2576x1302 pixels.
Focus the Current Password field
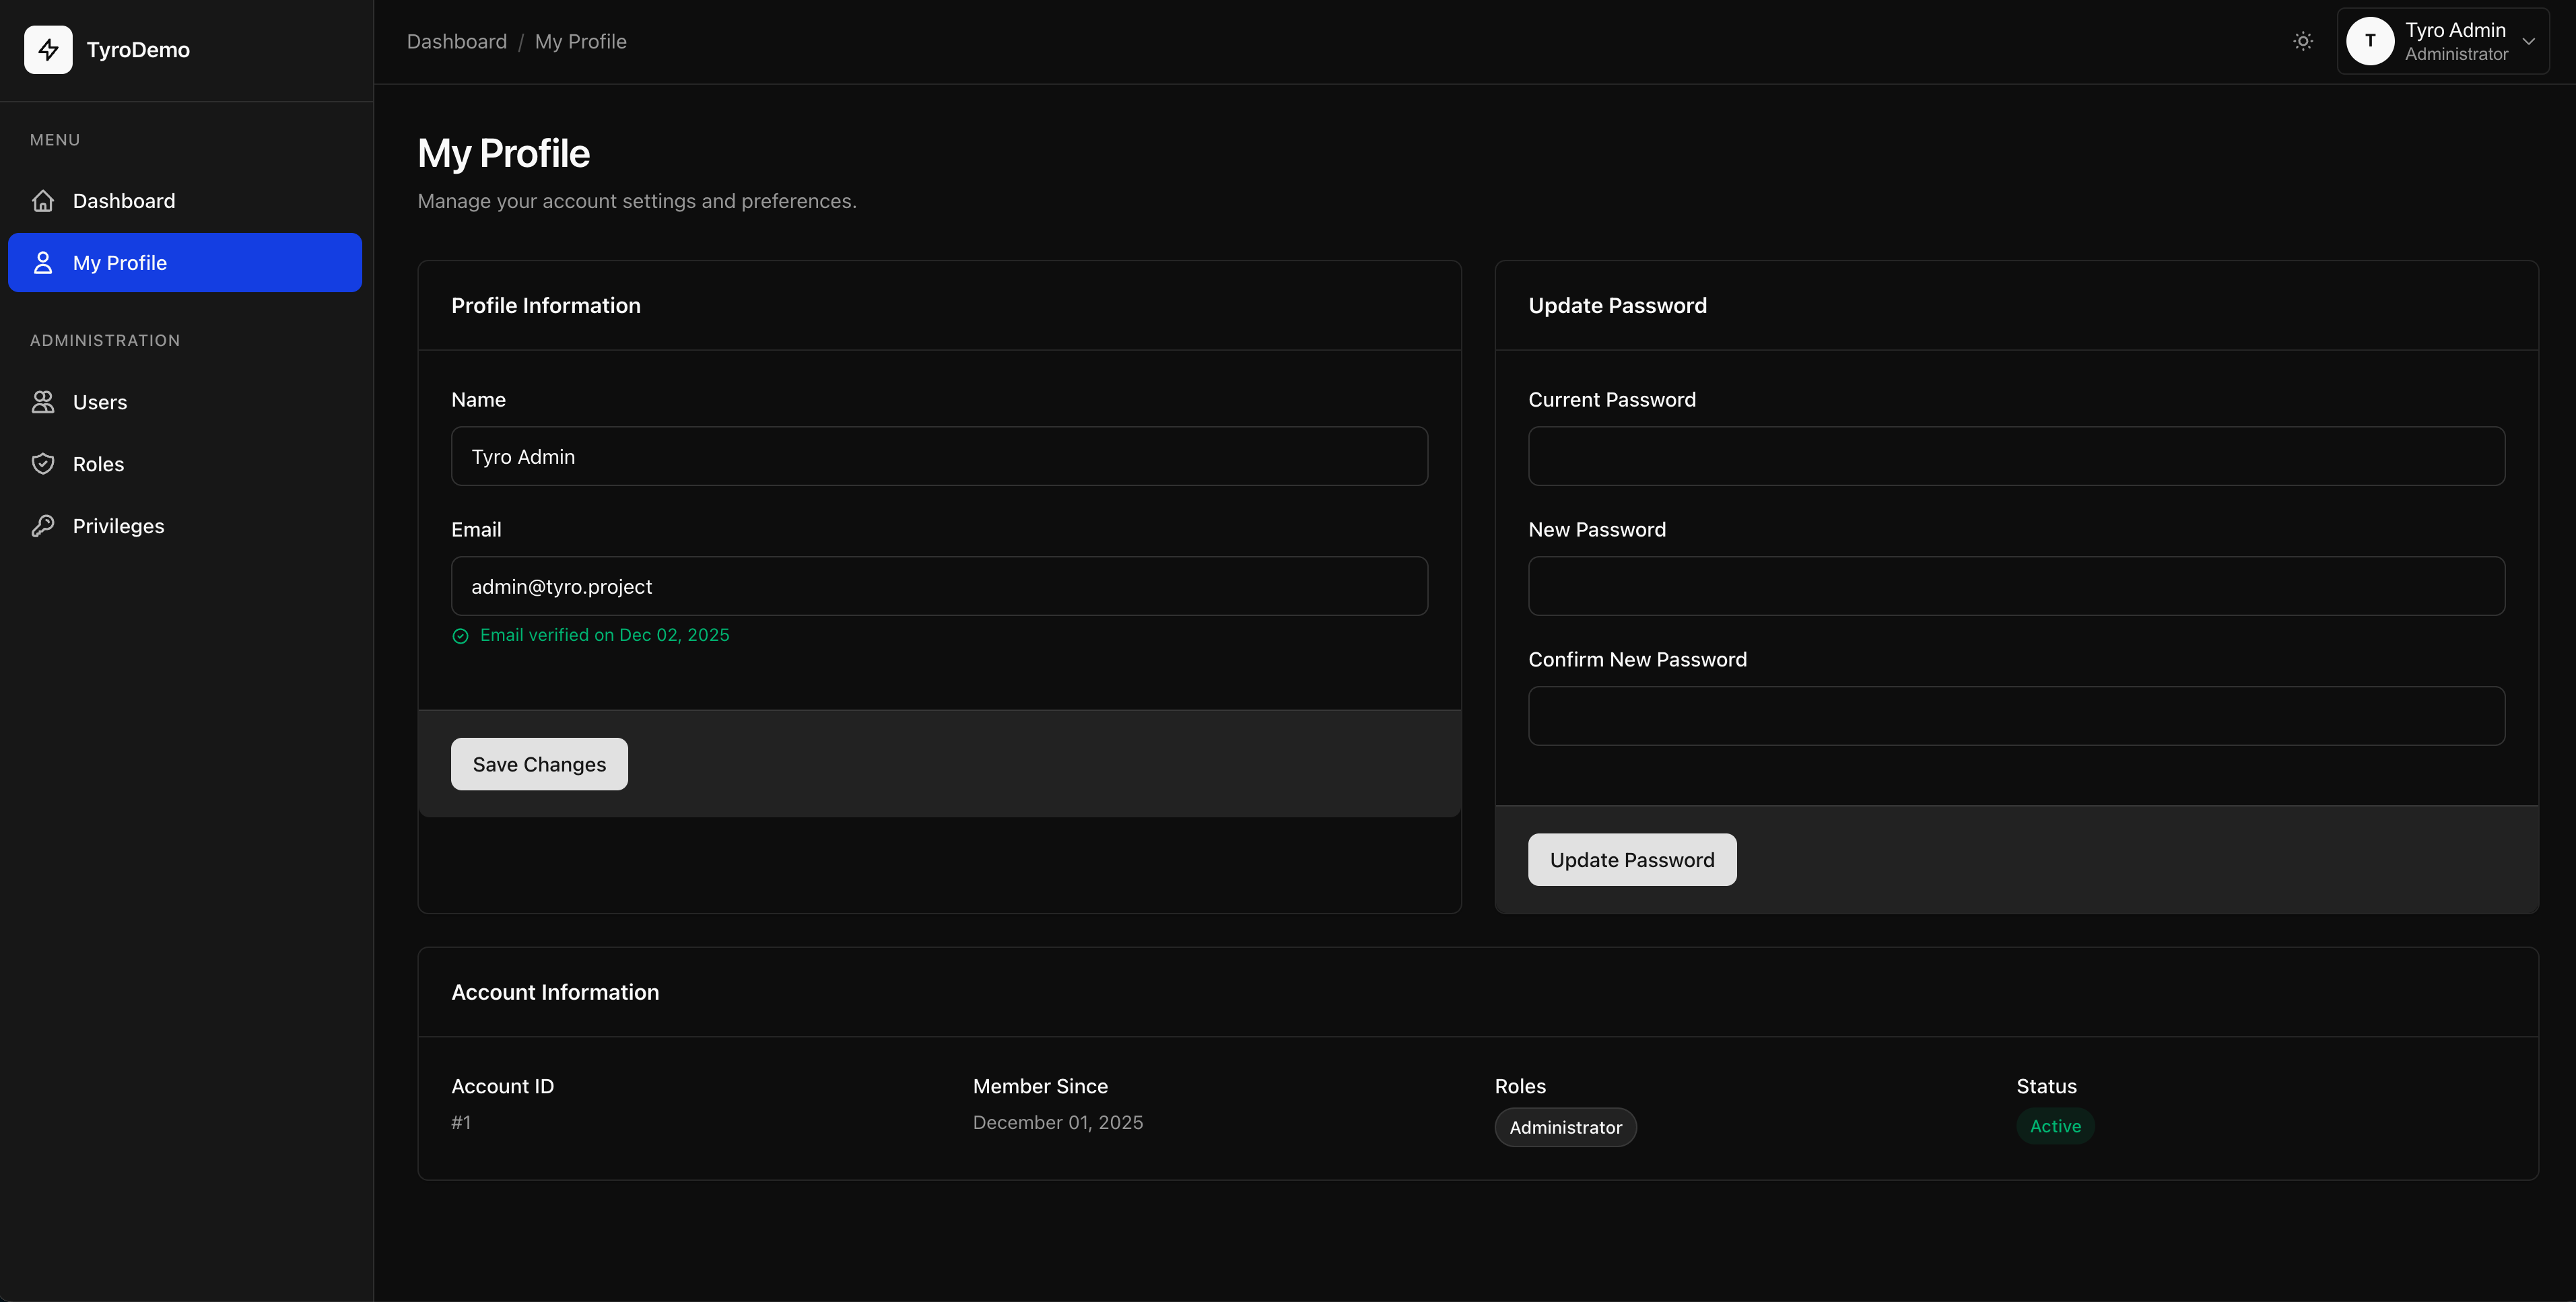point(2015,456)
